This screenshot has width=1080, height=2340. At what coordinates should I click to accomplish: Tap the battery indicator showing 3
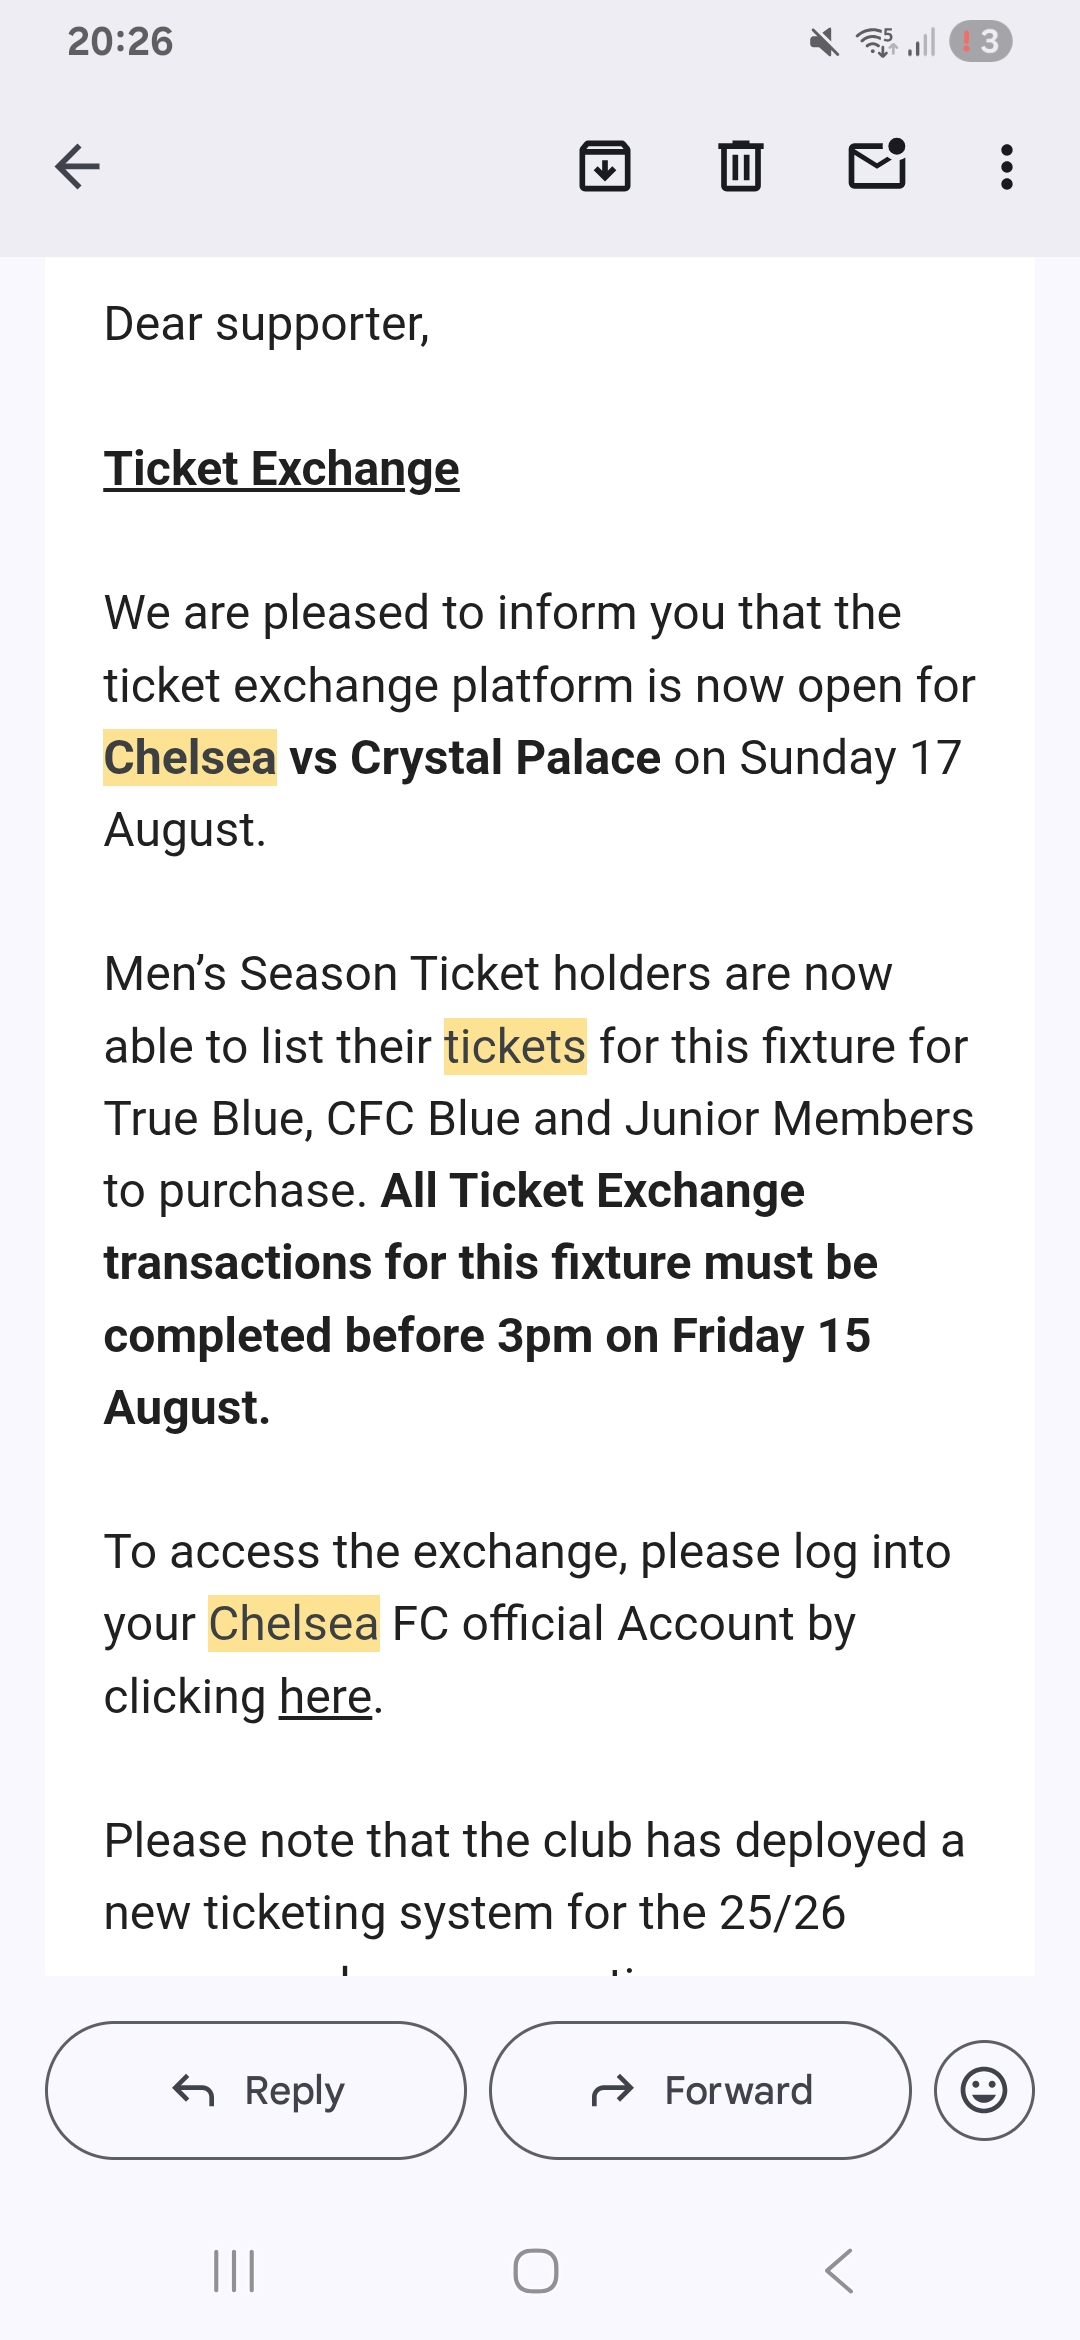pyautogui.click(x=981, y=42)
